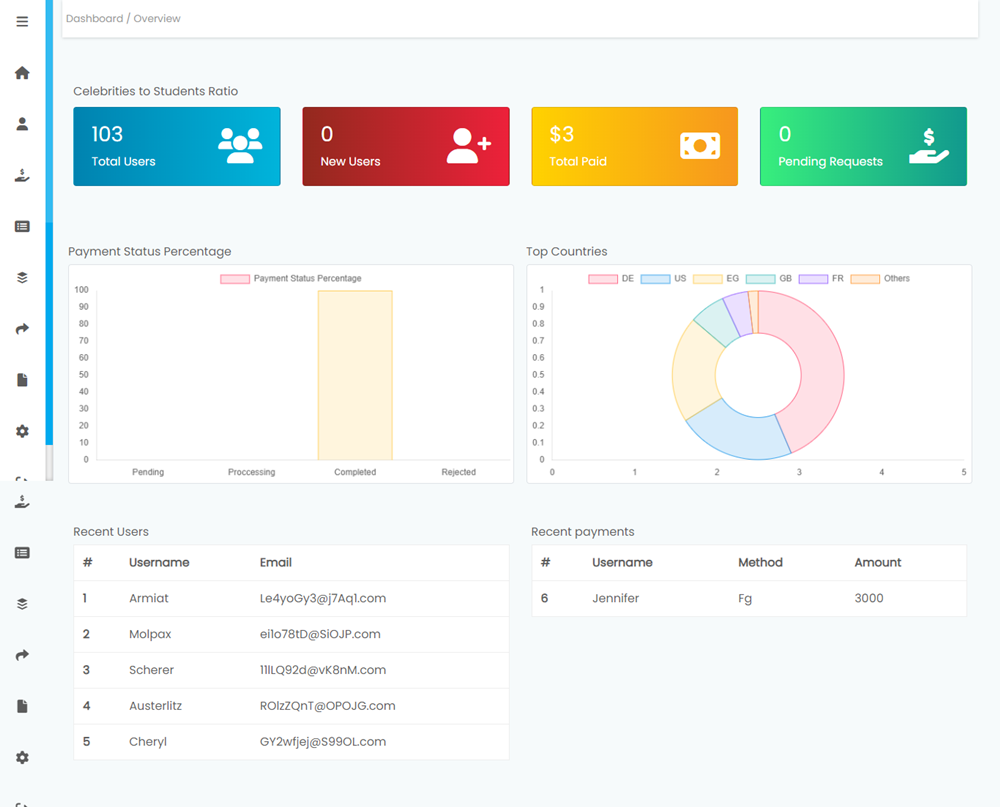Image resolution: width=1000 pixels, height=807 pixels.
Task: Click the orange Others legend color swatch
Action: click(865, 279)
